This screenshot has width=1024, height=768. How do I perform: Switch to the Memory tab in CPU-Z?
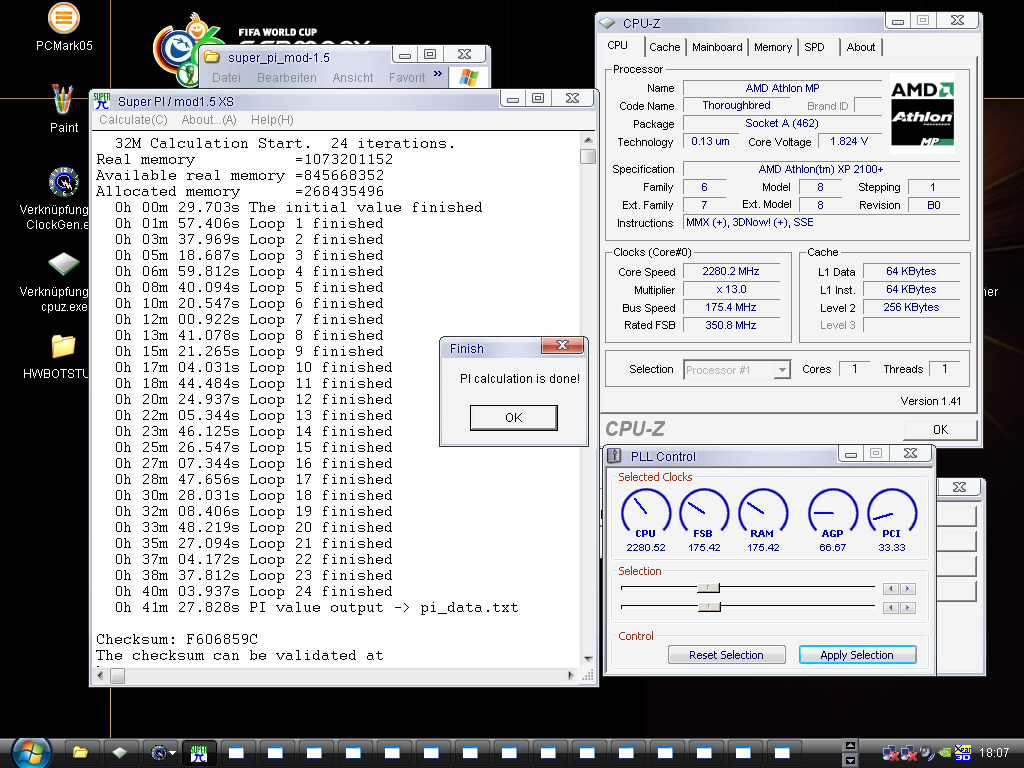pos(773,47)
